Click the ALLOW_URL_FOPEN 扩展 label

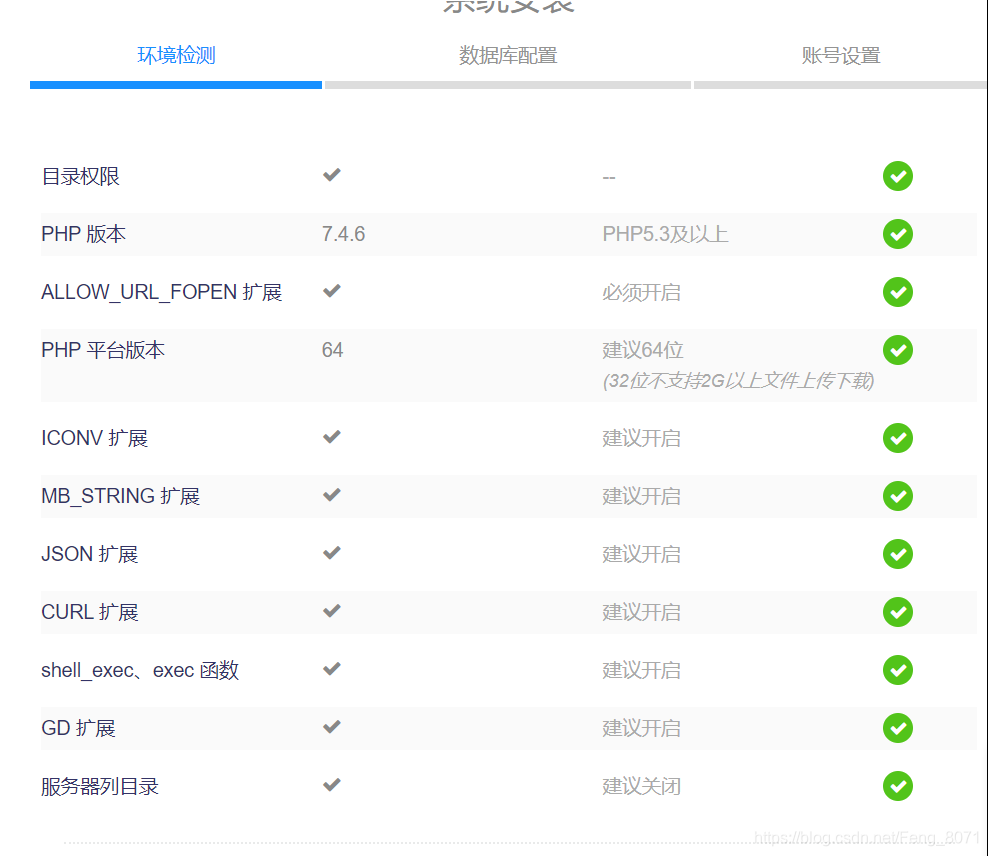(x=161, y=292)
